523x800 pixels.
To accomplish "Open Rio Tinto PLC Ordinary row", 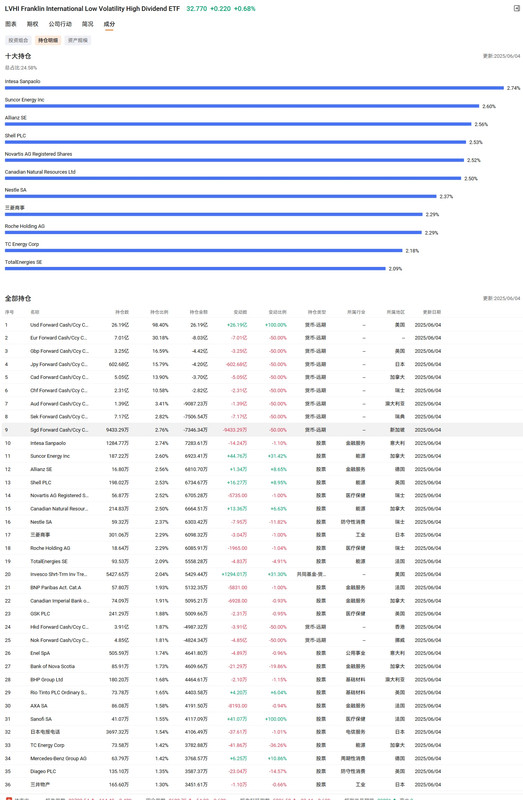I will point(261,693).
